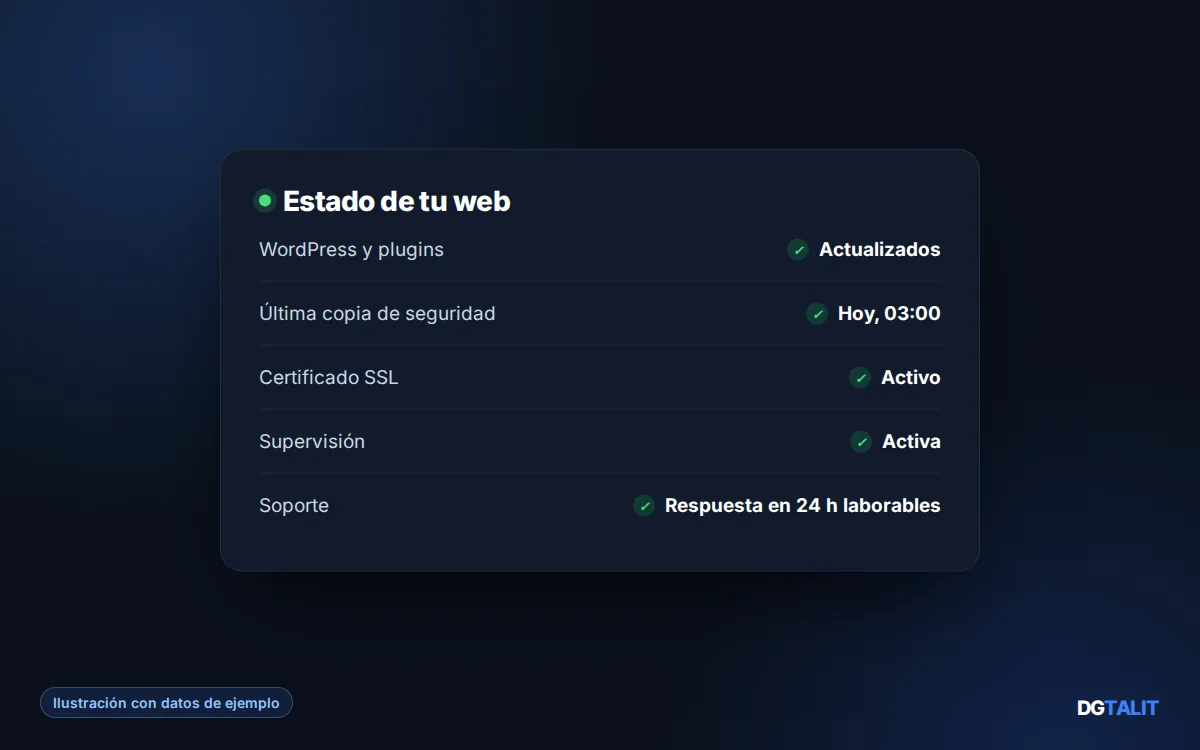Click the Ilustración con datos de ejemplo badge
1200x750 pixels.
[x=166, y=703]
